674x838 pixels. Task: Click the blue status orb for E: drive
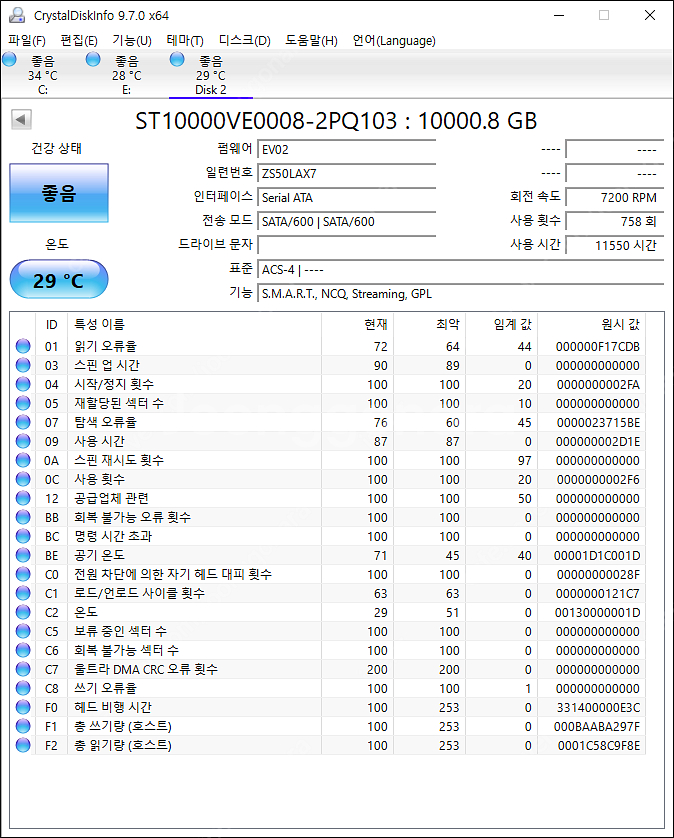coord(94,60)
